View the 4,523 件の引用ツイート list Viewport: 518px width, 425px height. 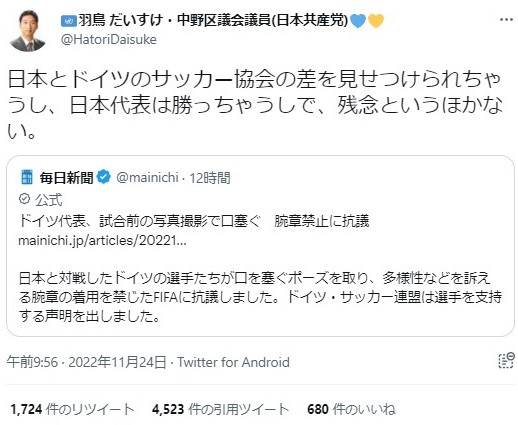(x=220, y=409)
